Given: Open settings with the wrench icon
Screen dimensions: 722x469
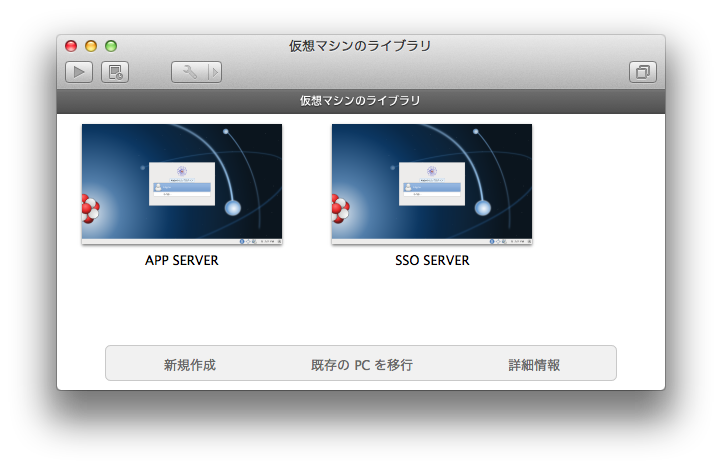Looking at the screenshot, I should click(x=189, y=72).
